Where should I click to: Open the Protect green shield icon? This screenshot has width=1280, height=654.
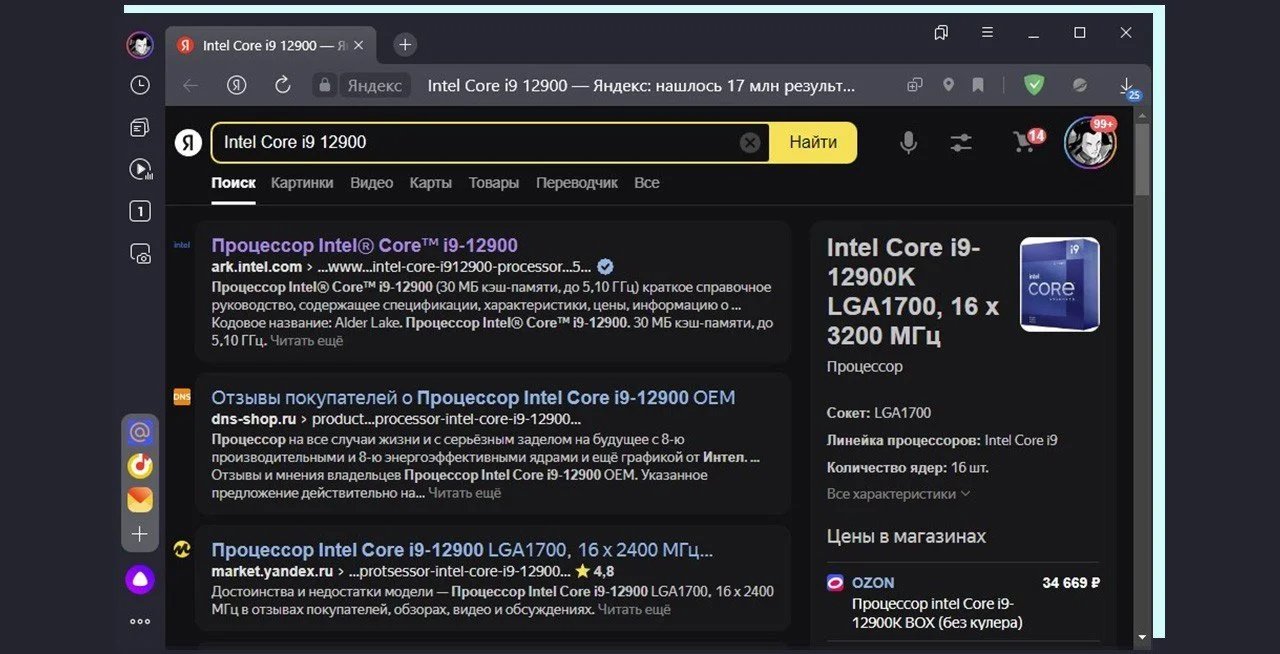[x=1034, y=86]
